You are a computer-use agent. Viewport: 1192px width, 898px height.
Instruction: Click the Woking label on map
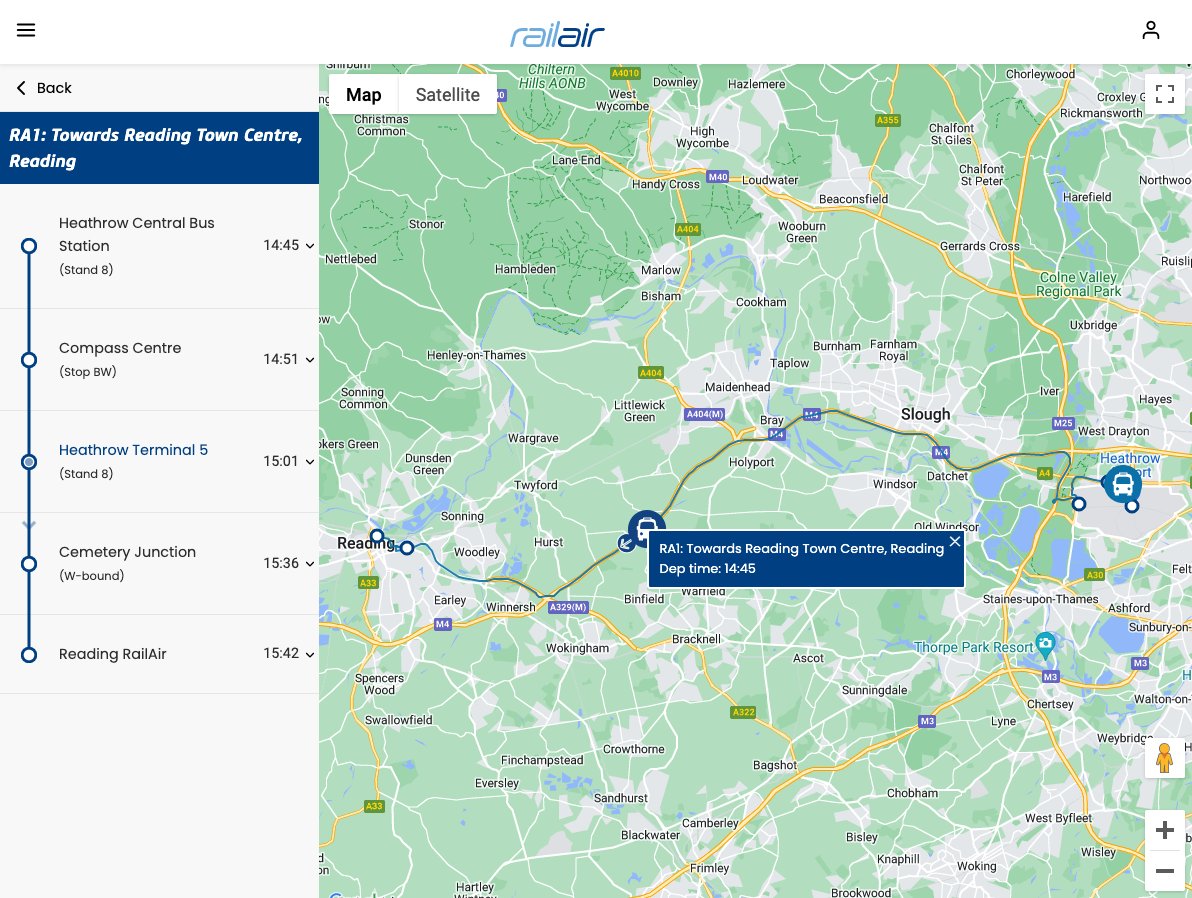(976, 866)
